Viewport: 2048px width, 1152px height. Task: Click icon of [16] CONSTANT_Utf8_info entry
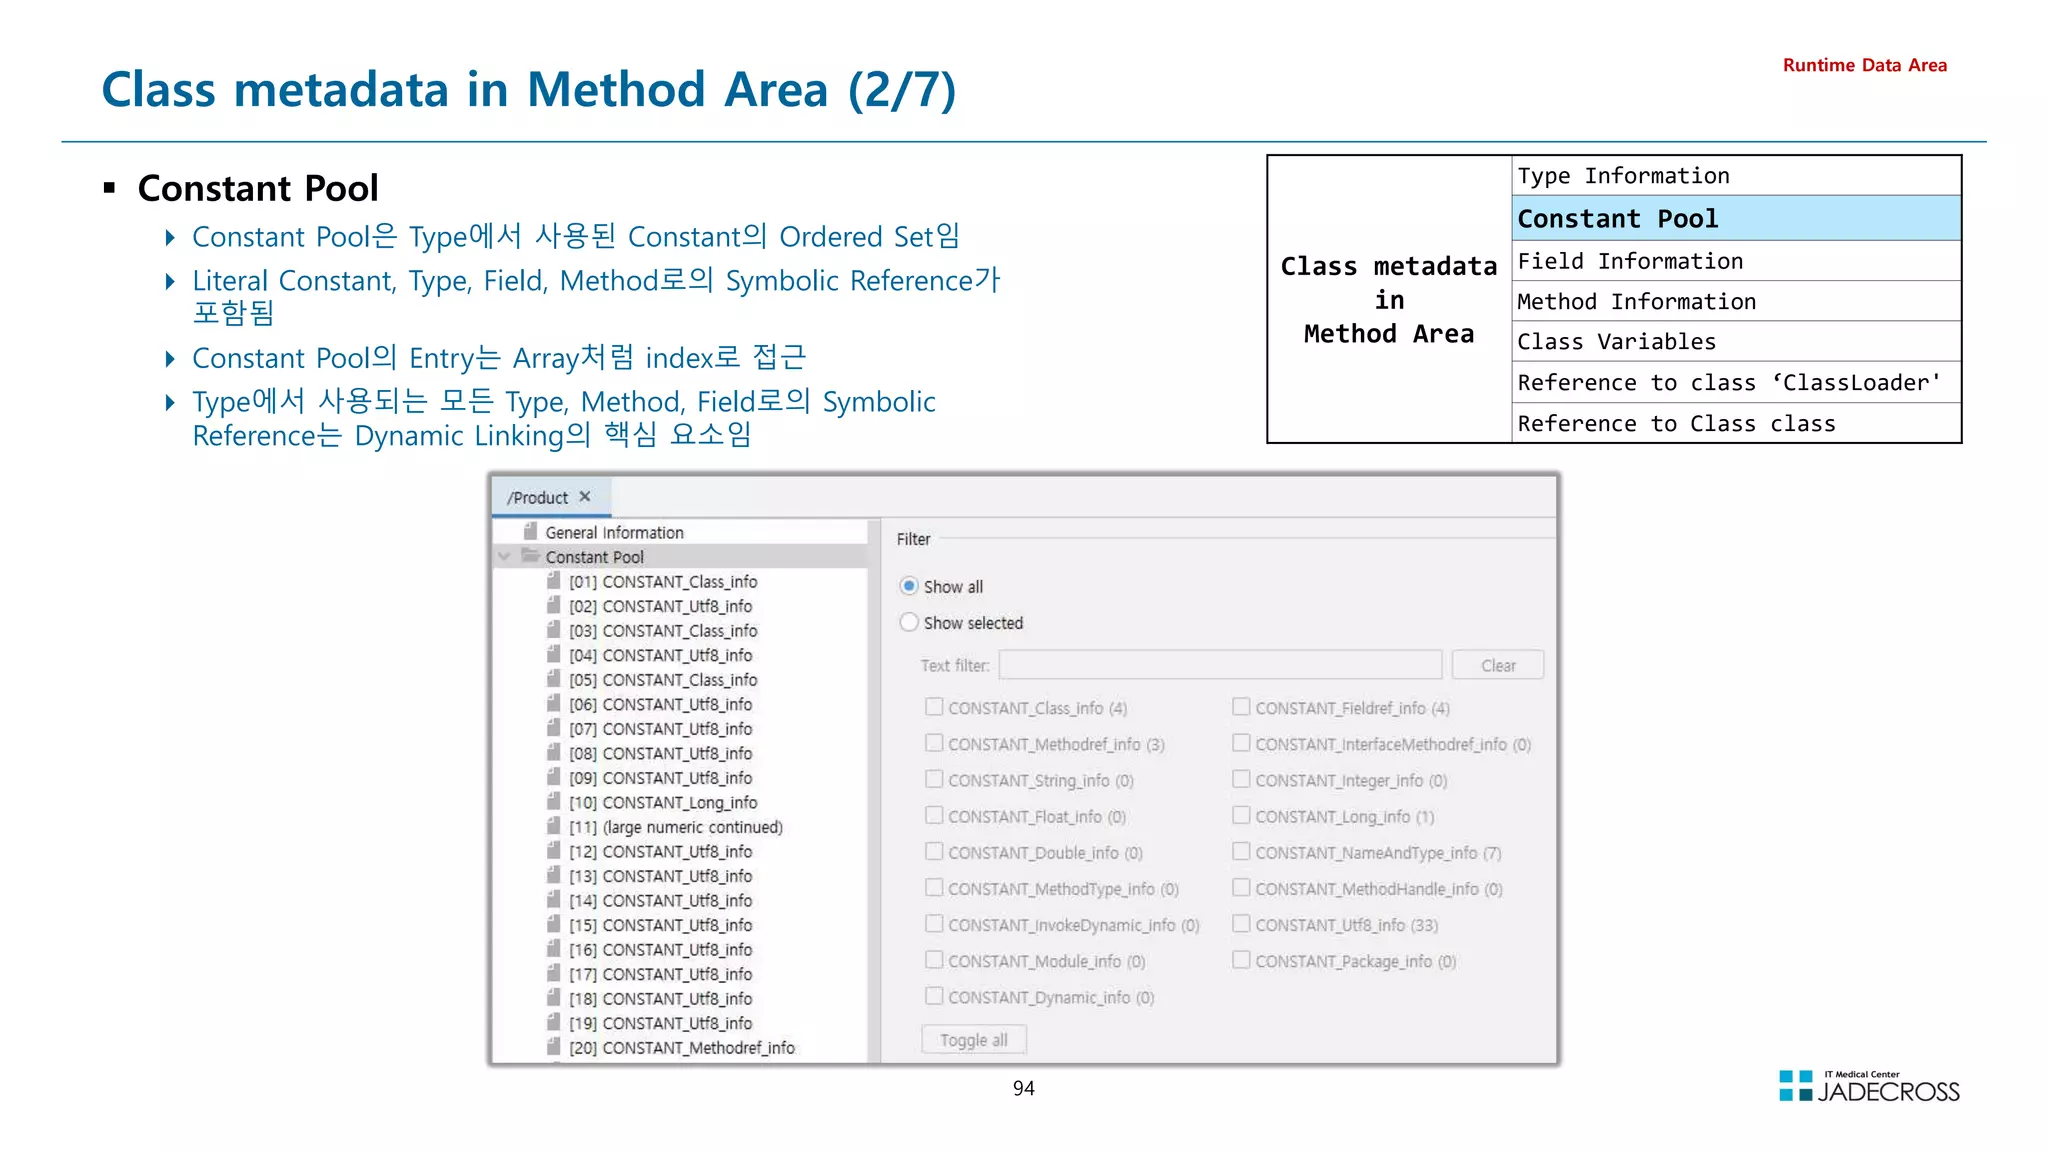pyautogui.click(x=554, y=948)
